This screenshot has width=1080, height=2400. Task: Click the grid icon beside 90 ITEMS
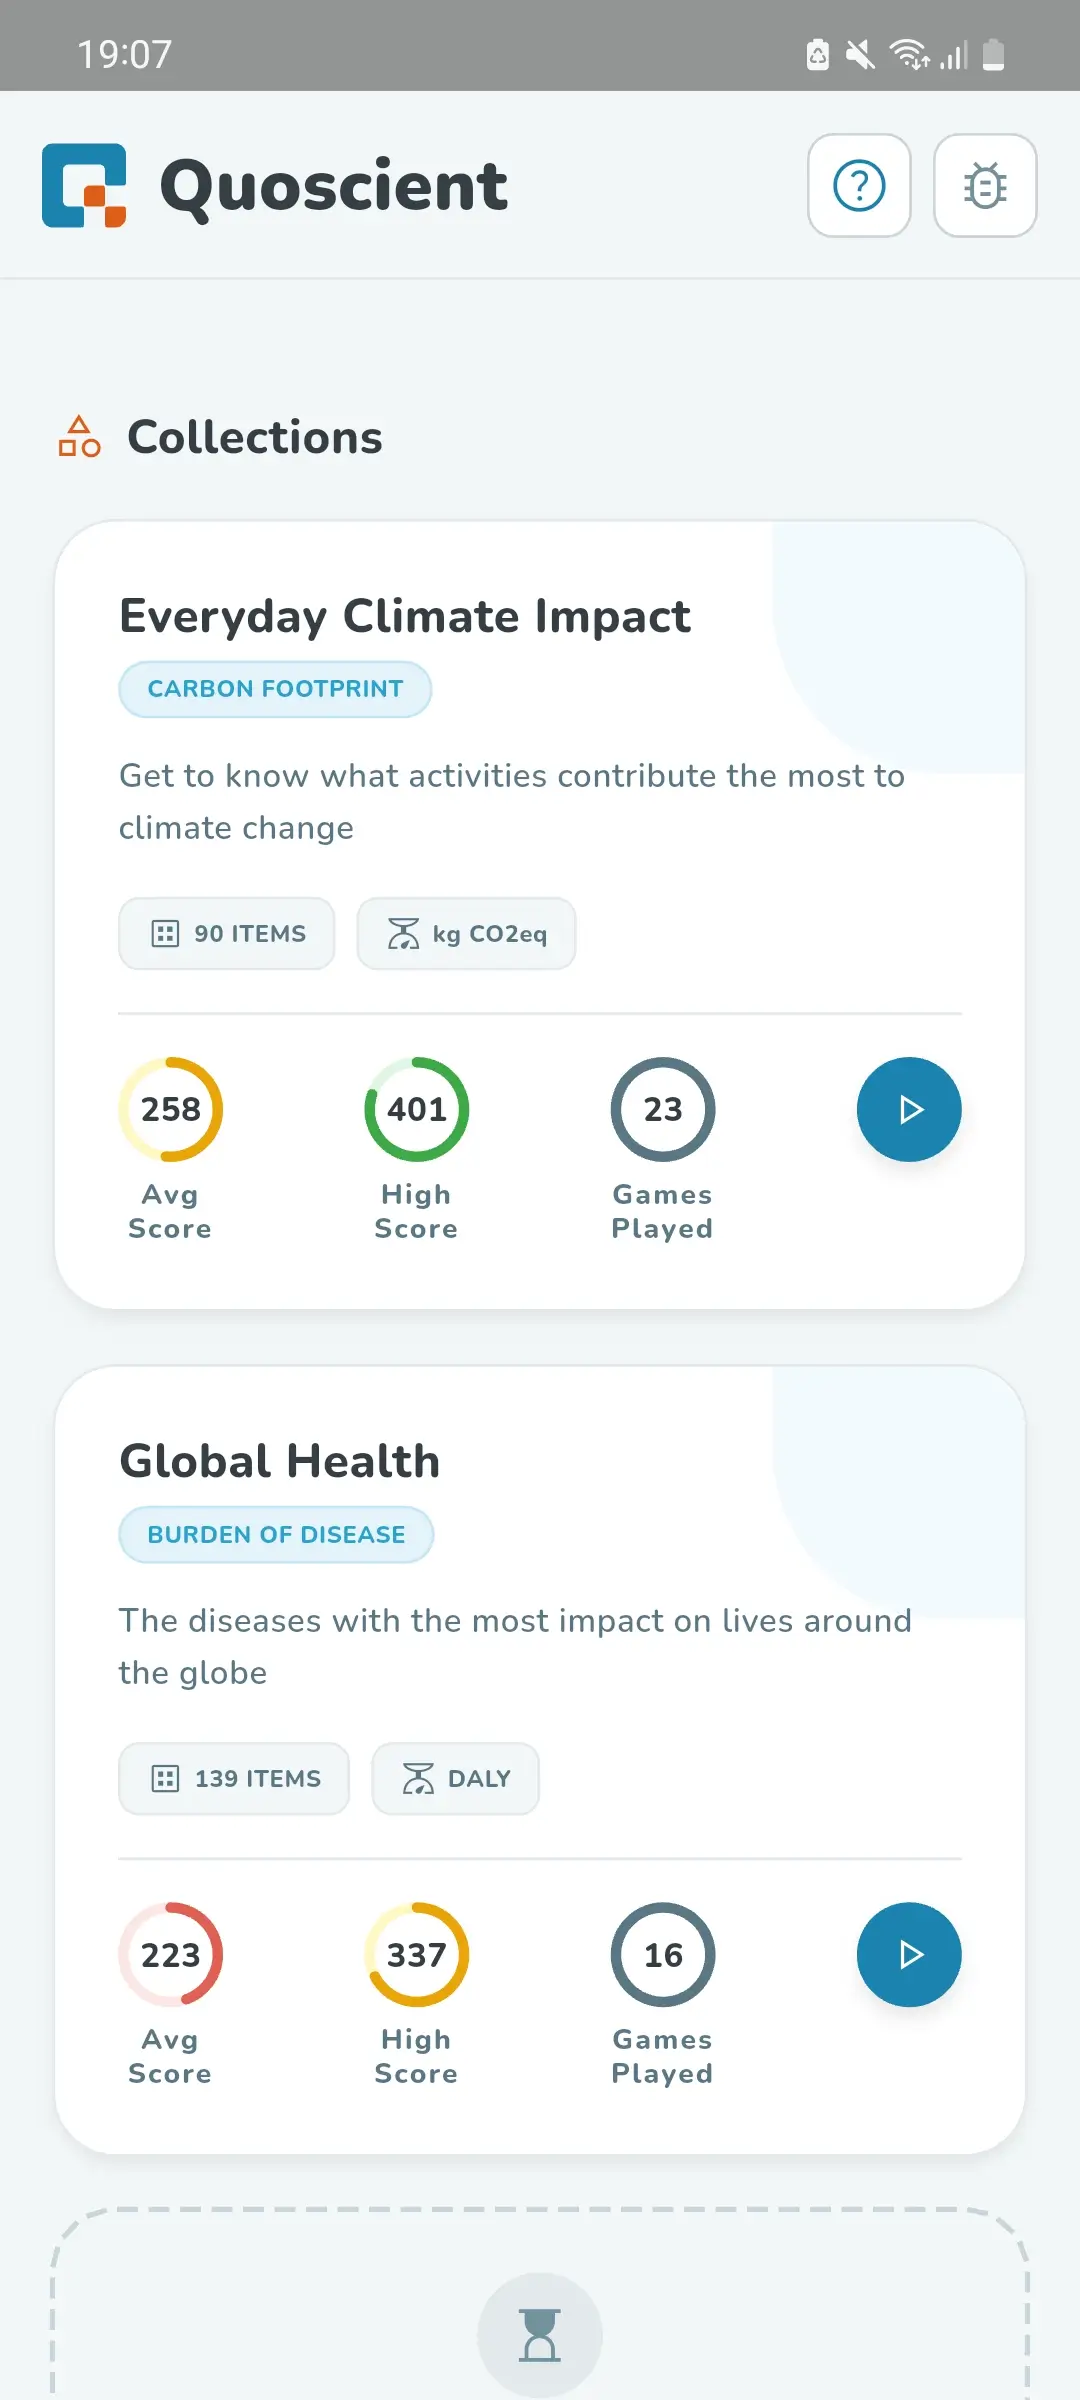165,934
